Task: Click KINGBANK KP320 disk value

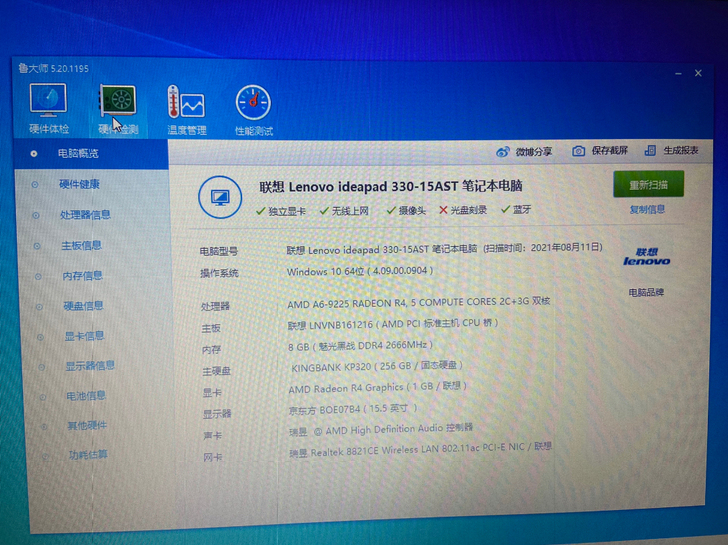Action: pos(377,366)
